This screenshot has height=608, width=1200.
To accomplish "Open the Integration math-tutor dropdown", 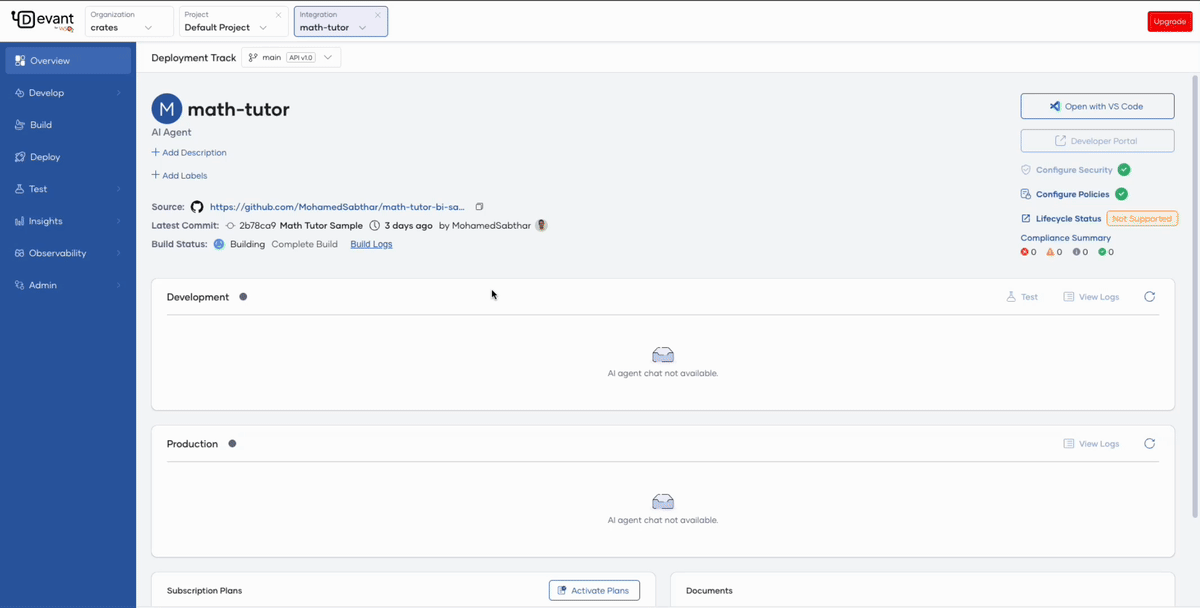I will (341, 21).
